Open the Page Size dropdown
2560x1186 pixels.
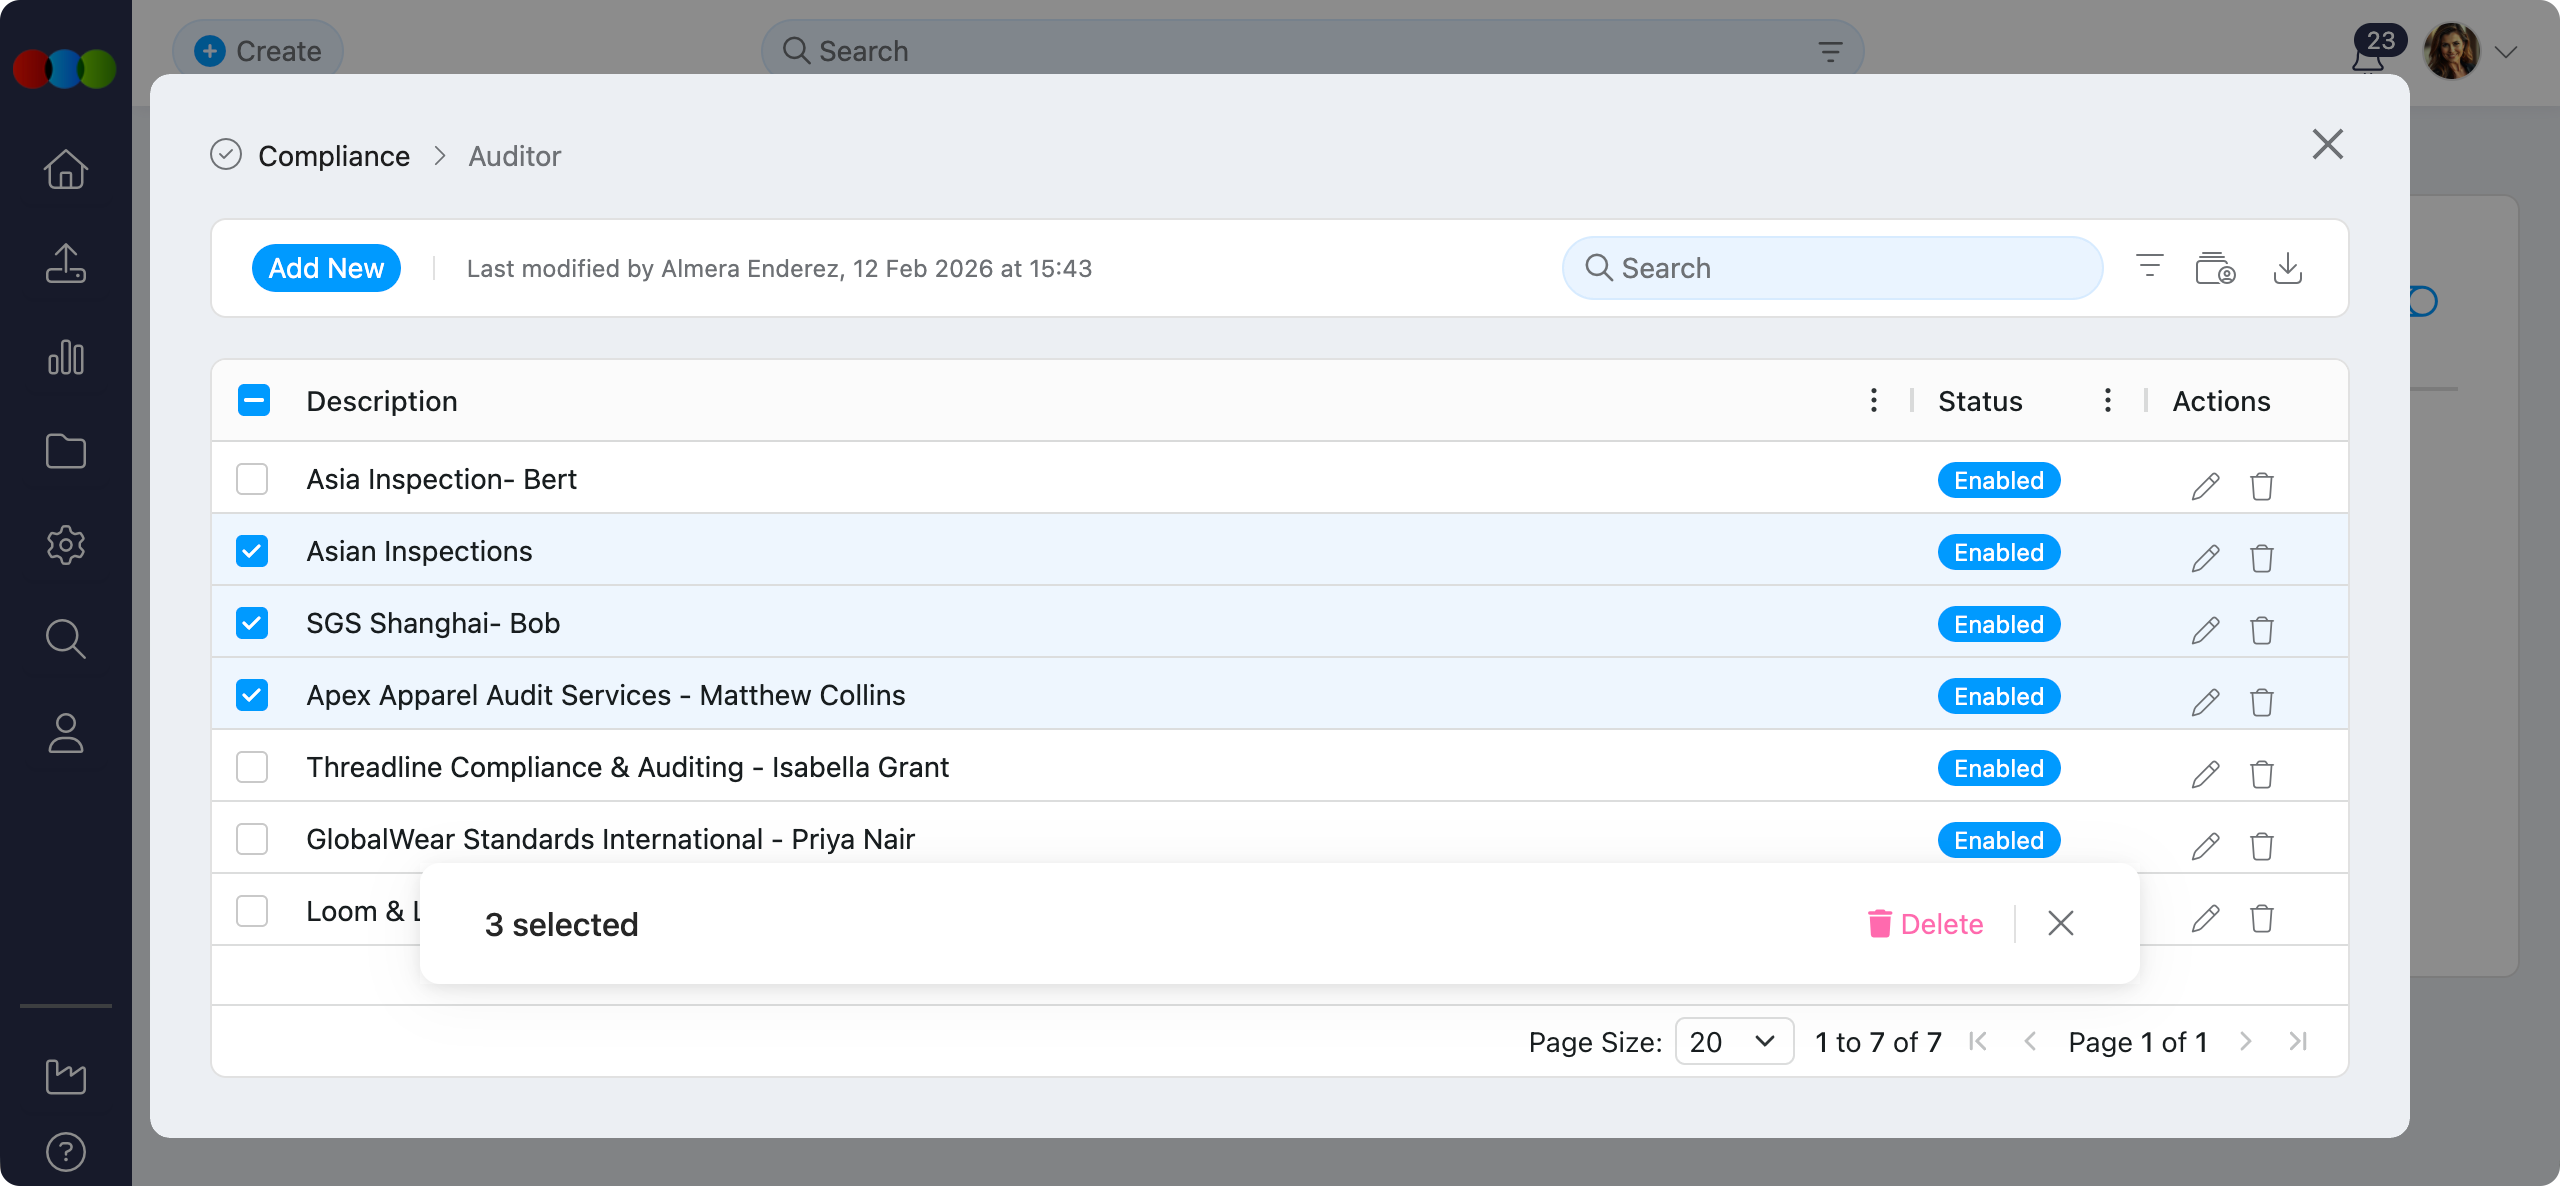(x=1733, y=1042)
